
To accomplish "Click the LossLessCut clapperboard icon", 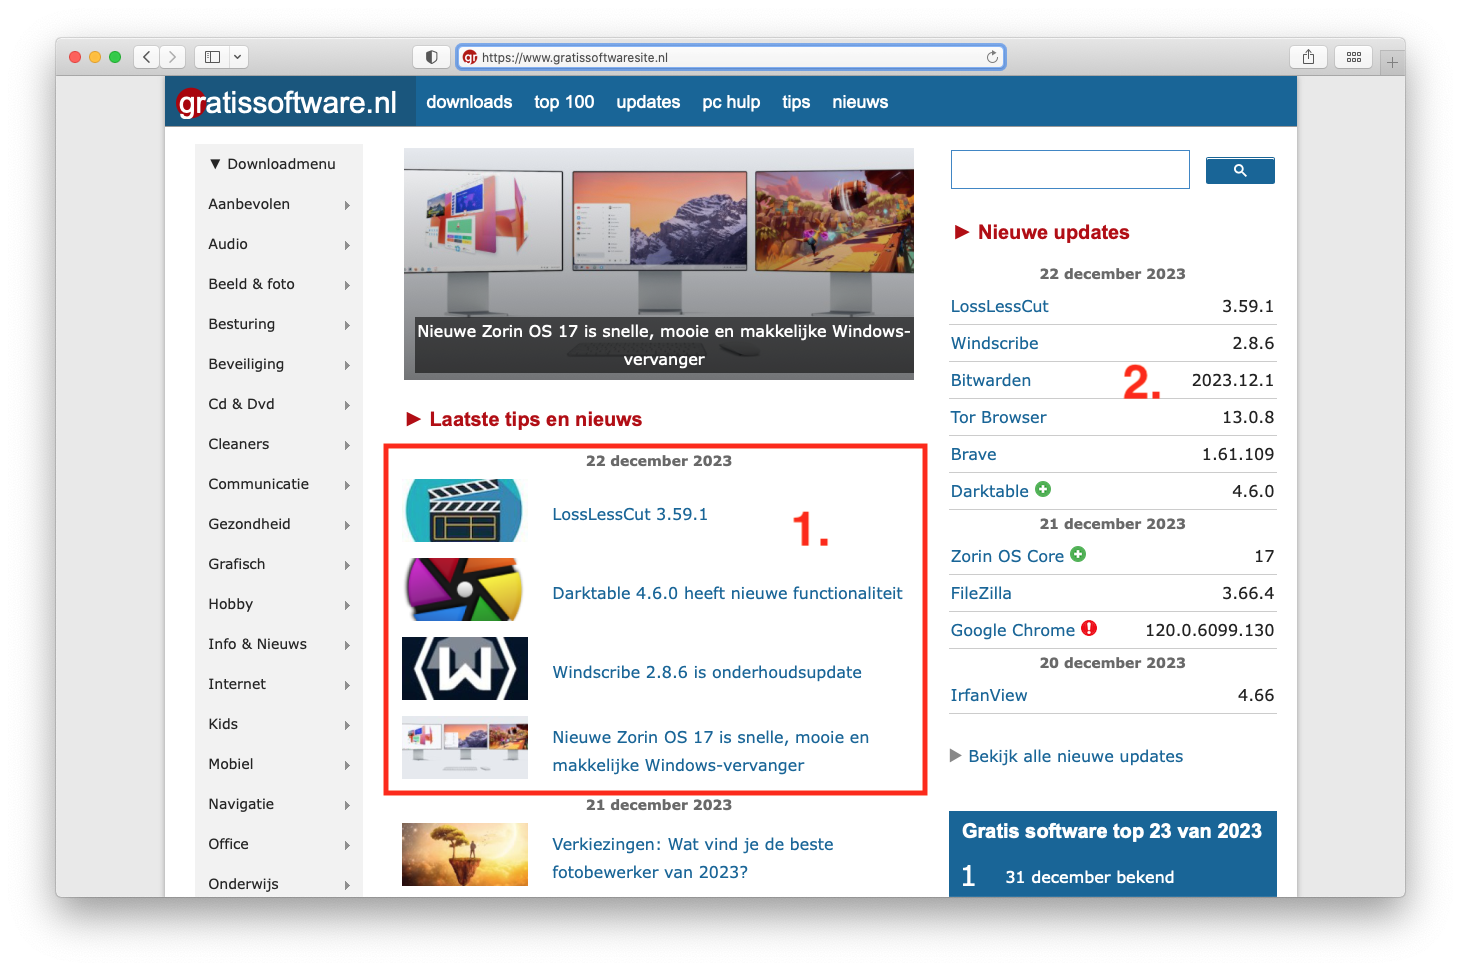I will (465, 511).
